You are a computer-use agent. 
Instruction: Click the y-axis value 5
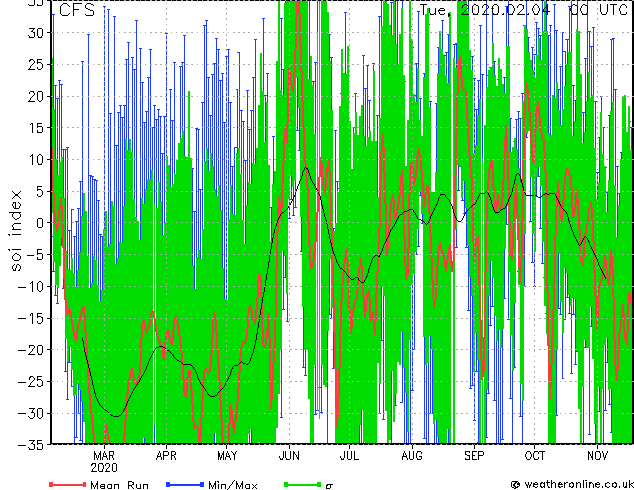(39, 191)
